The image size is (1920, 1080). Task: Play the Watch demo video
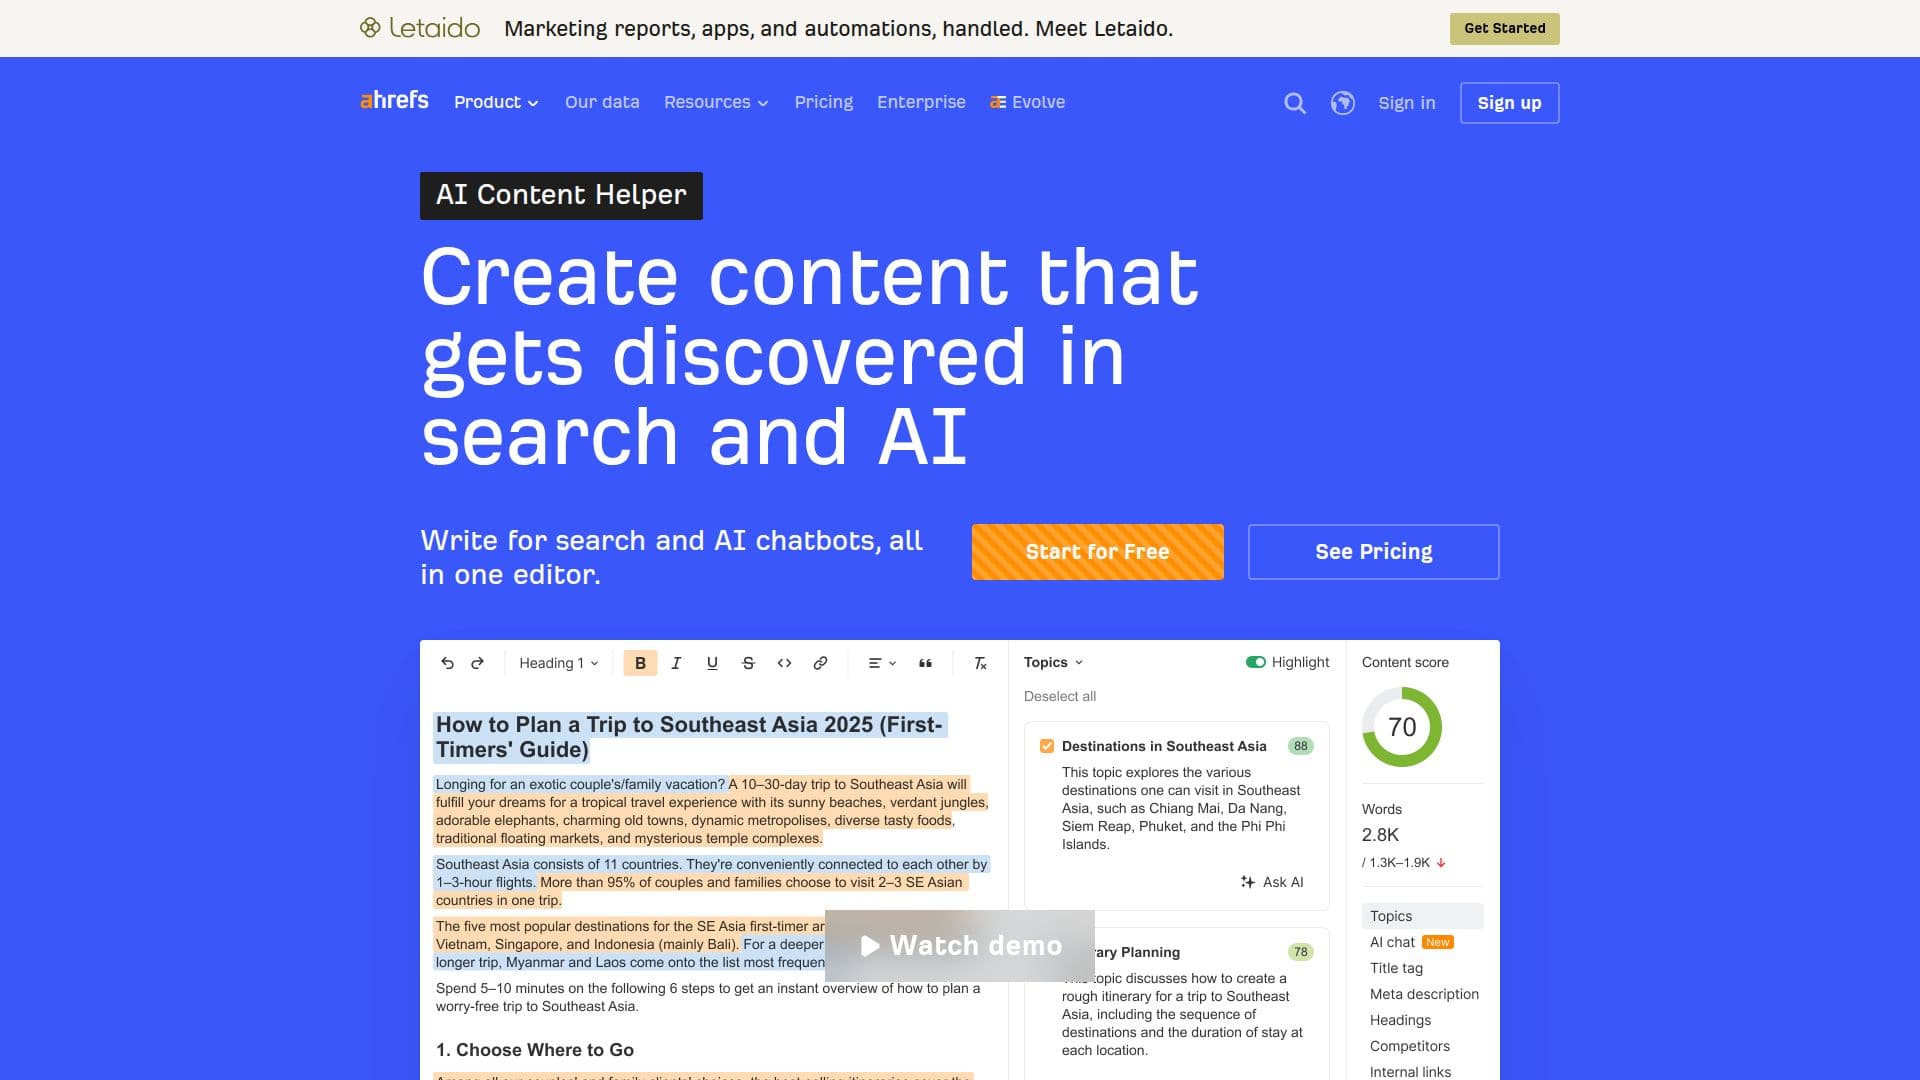pos(960,946)
